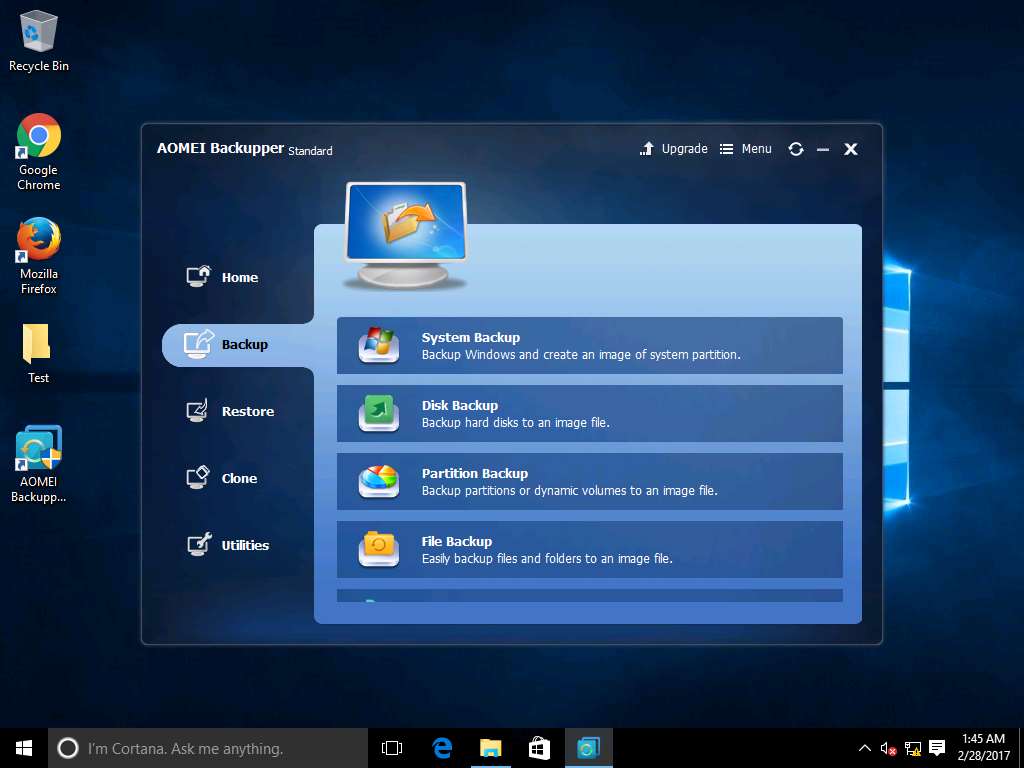Click 'Easily backup files and folders' description
1024x768 pixels.
[x=547, y=558]
